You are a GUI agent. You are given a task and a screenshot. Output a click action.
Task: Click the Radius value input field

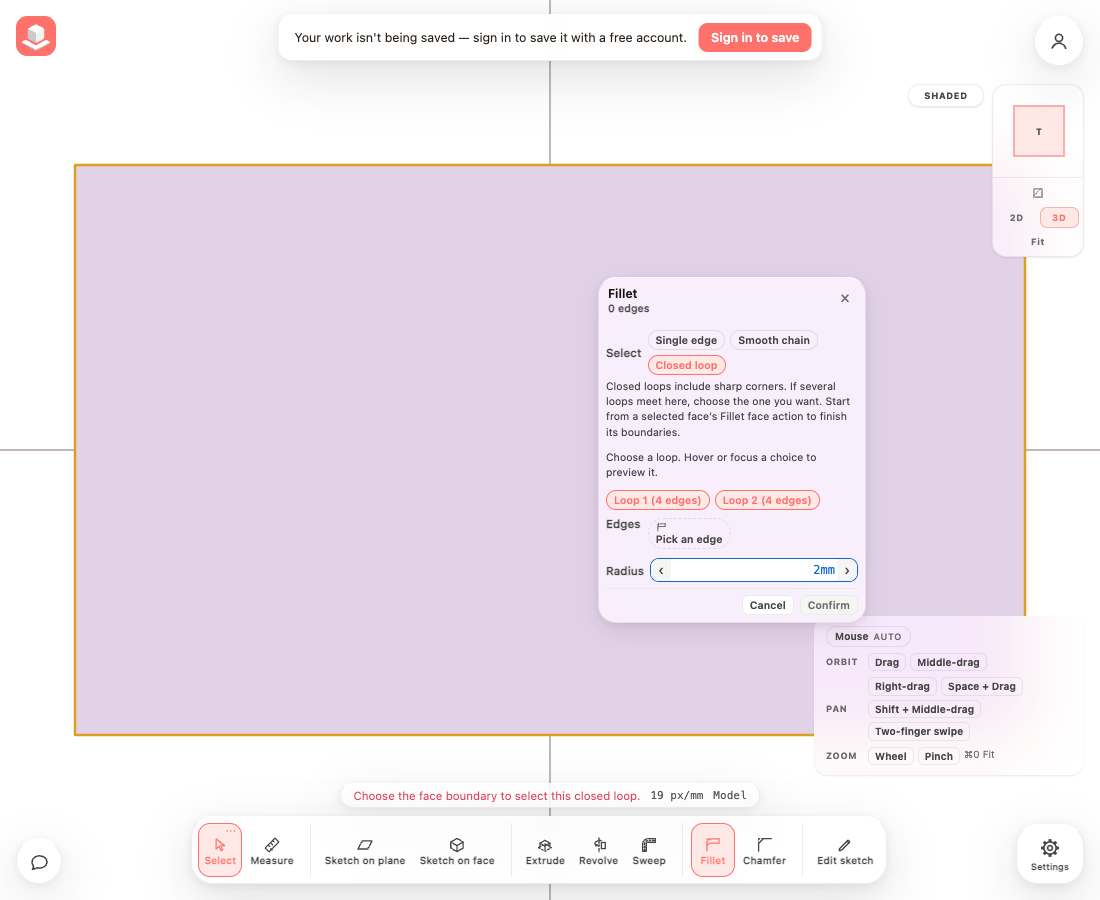tap(754, 570)
